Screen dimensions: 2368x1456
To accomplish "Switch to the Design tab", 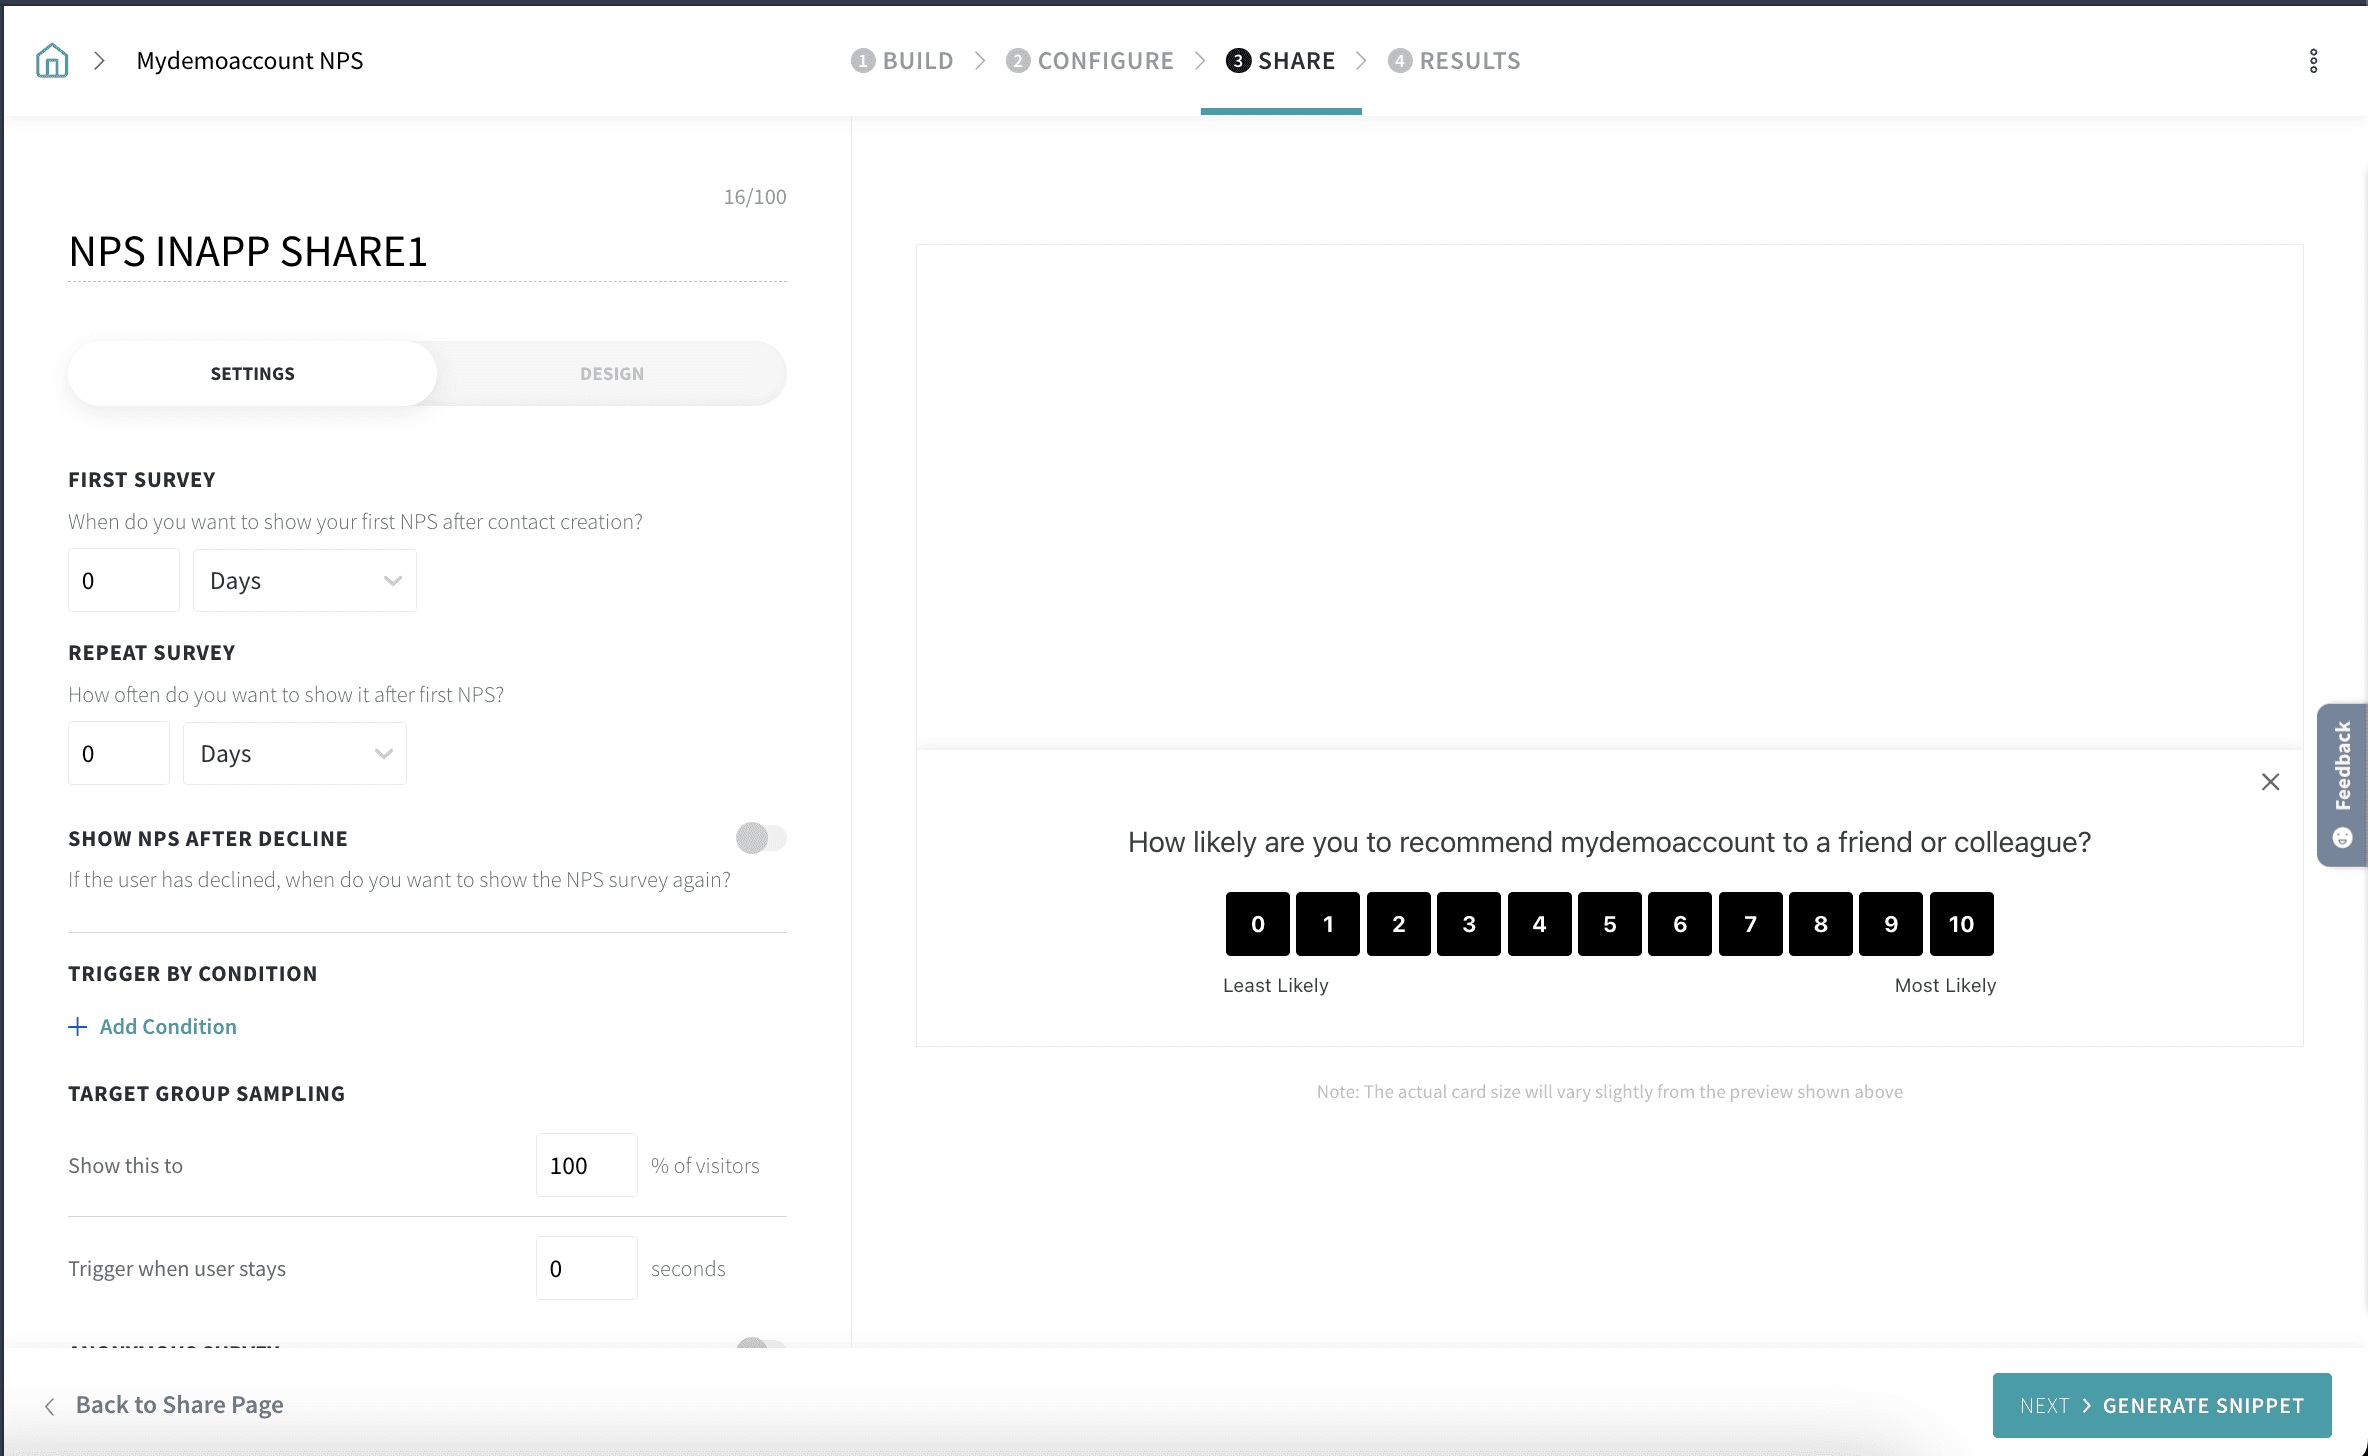I will coord(612,374).
